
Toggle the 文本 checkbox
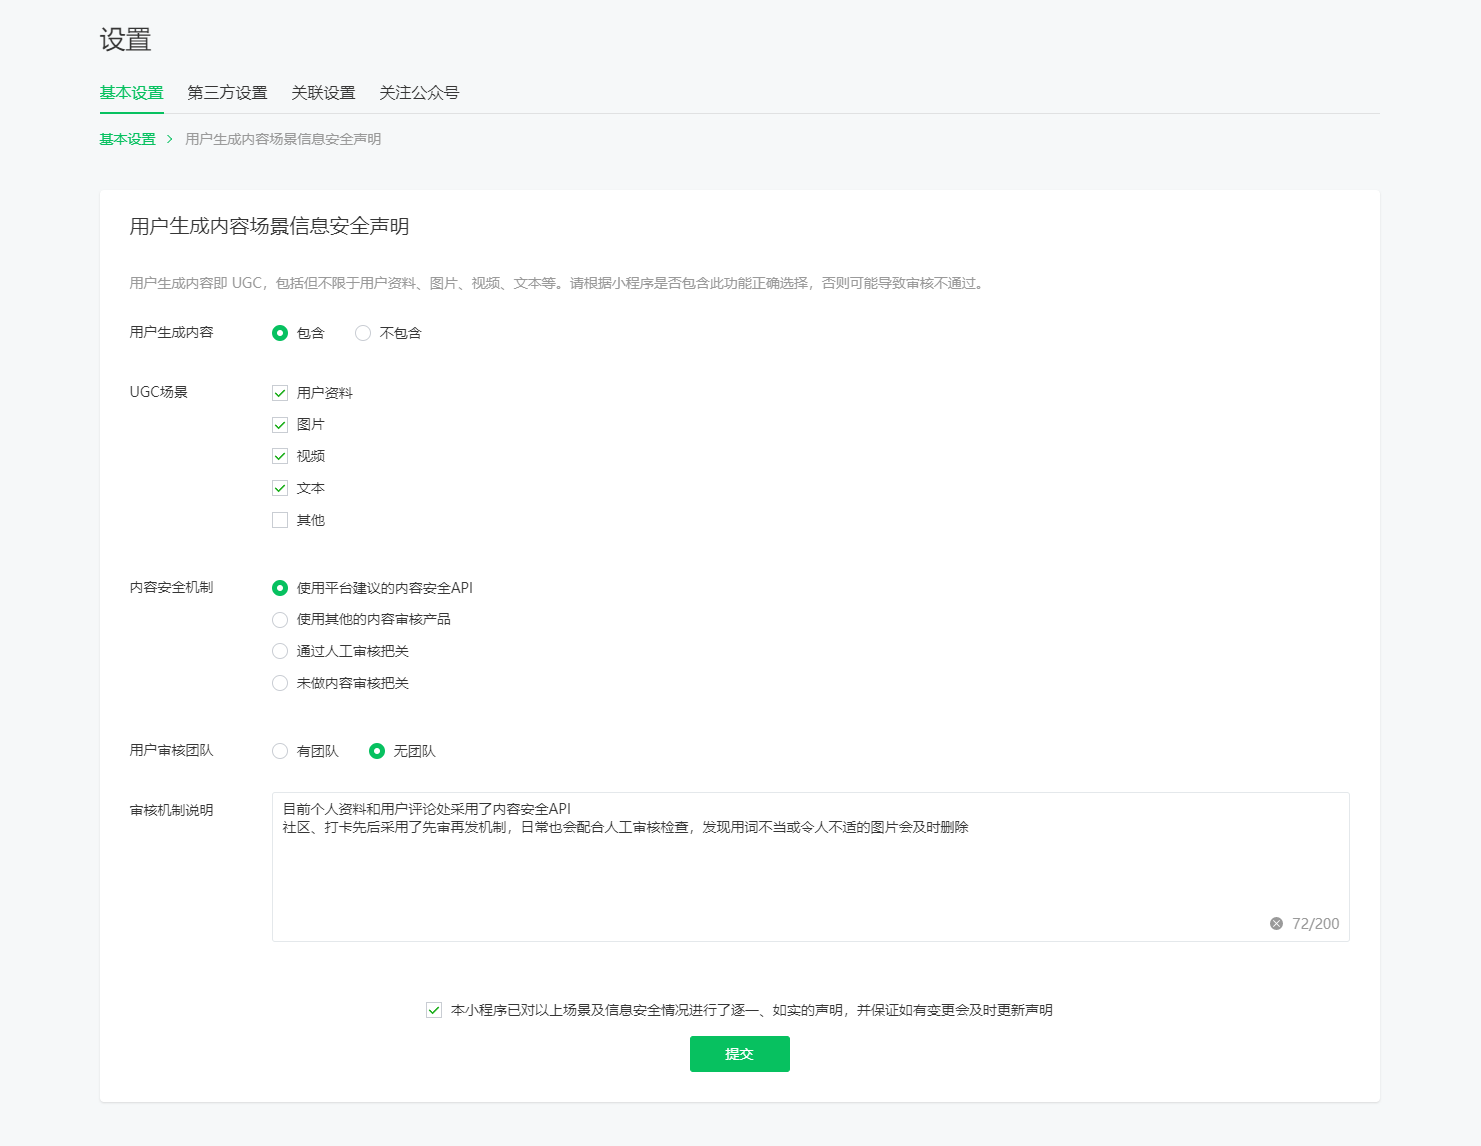(280, 488)
